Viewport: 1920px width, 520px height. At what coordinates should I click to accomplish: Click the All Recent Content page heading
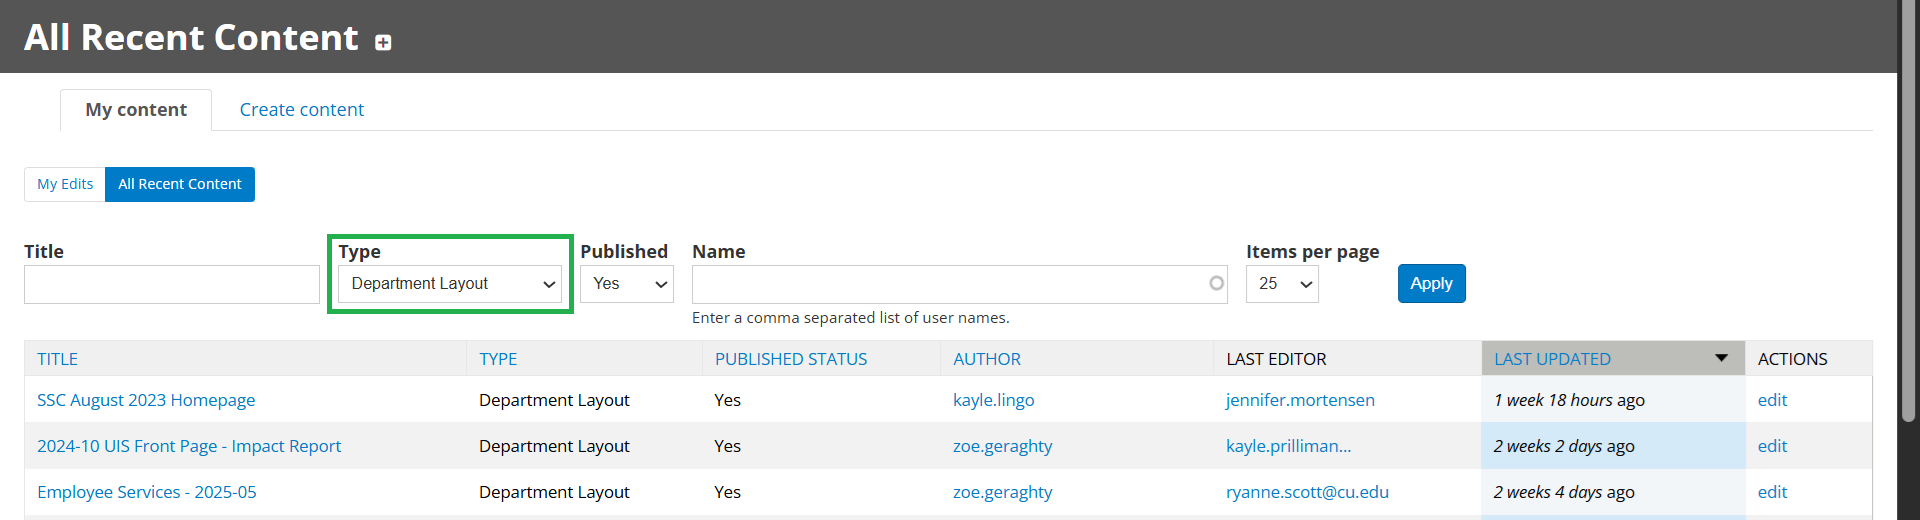click(191, 37)
